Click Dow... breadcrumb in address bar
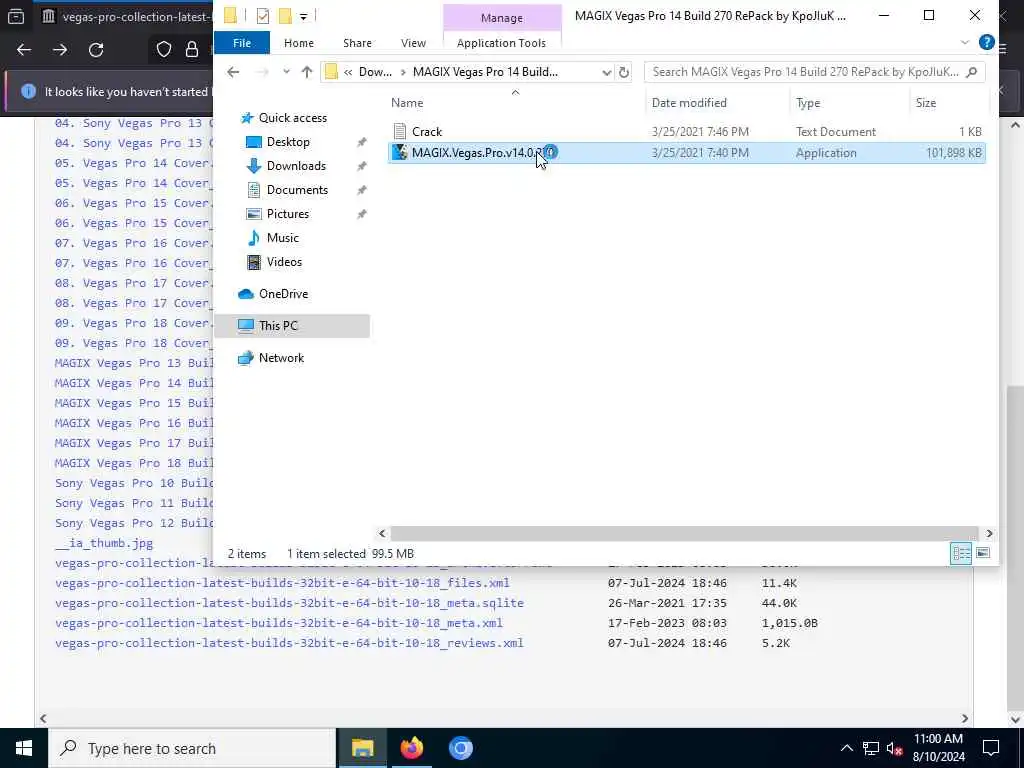The image size is (1024, 768). (x=375, y=72)
